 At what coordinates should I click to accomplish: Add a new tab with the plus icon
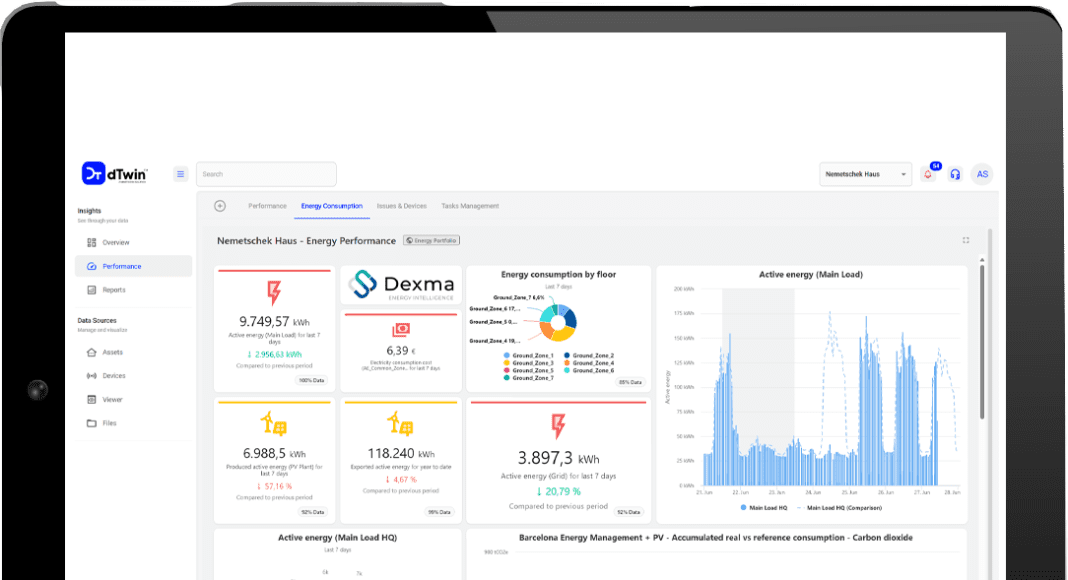220,206
